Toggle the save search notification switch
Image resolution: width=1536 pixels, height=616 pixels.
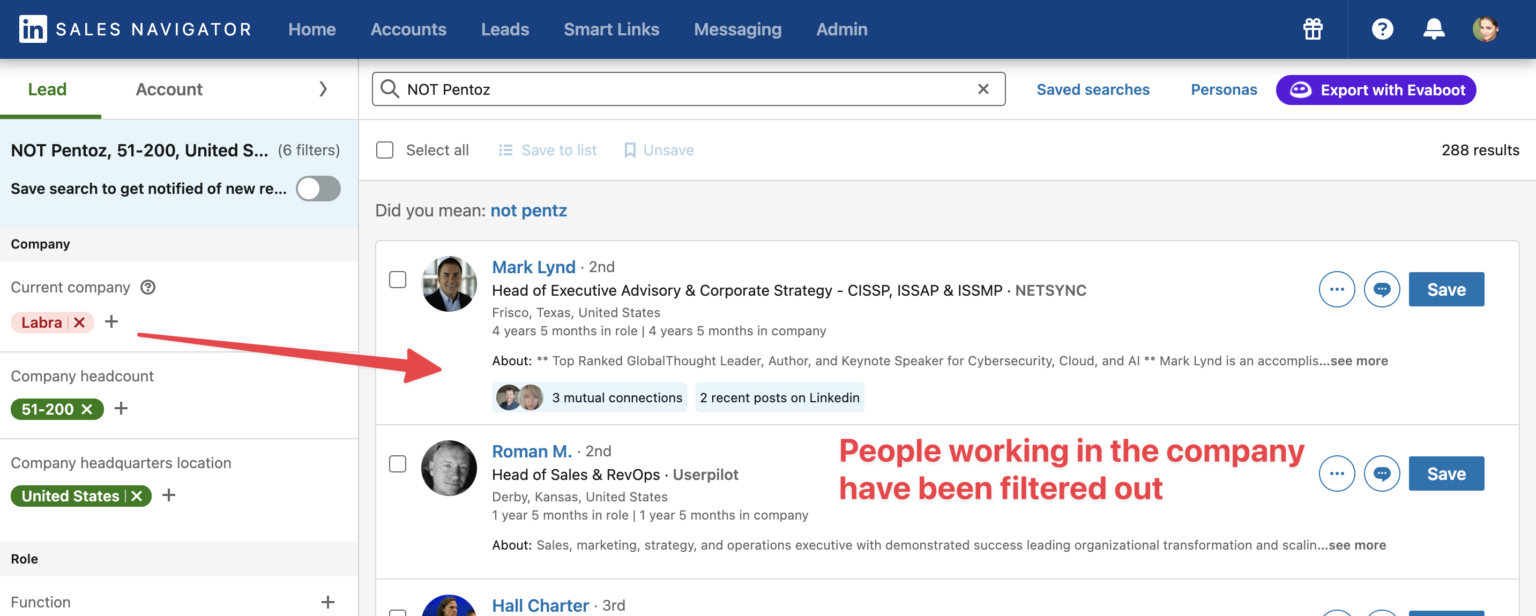point(318,188)
